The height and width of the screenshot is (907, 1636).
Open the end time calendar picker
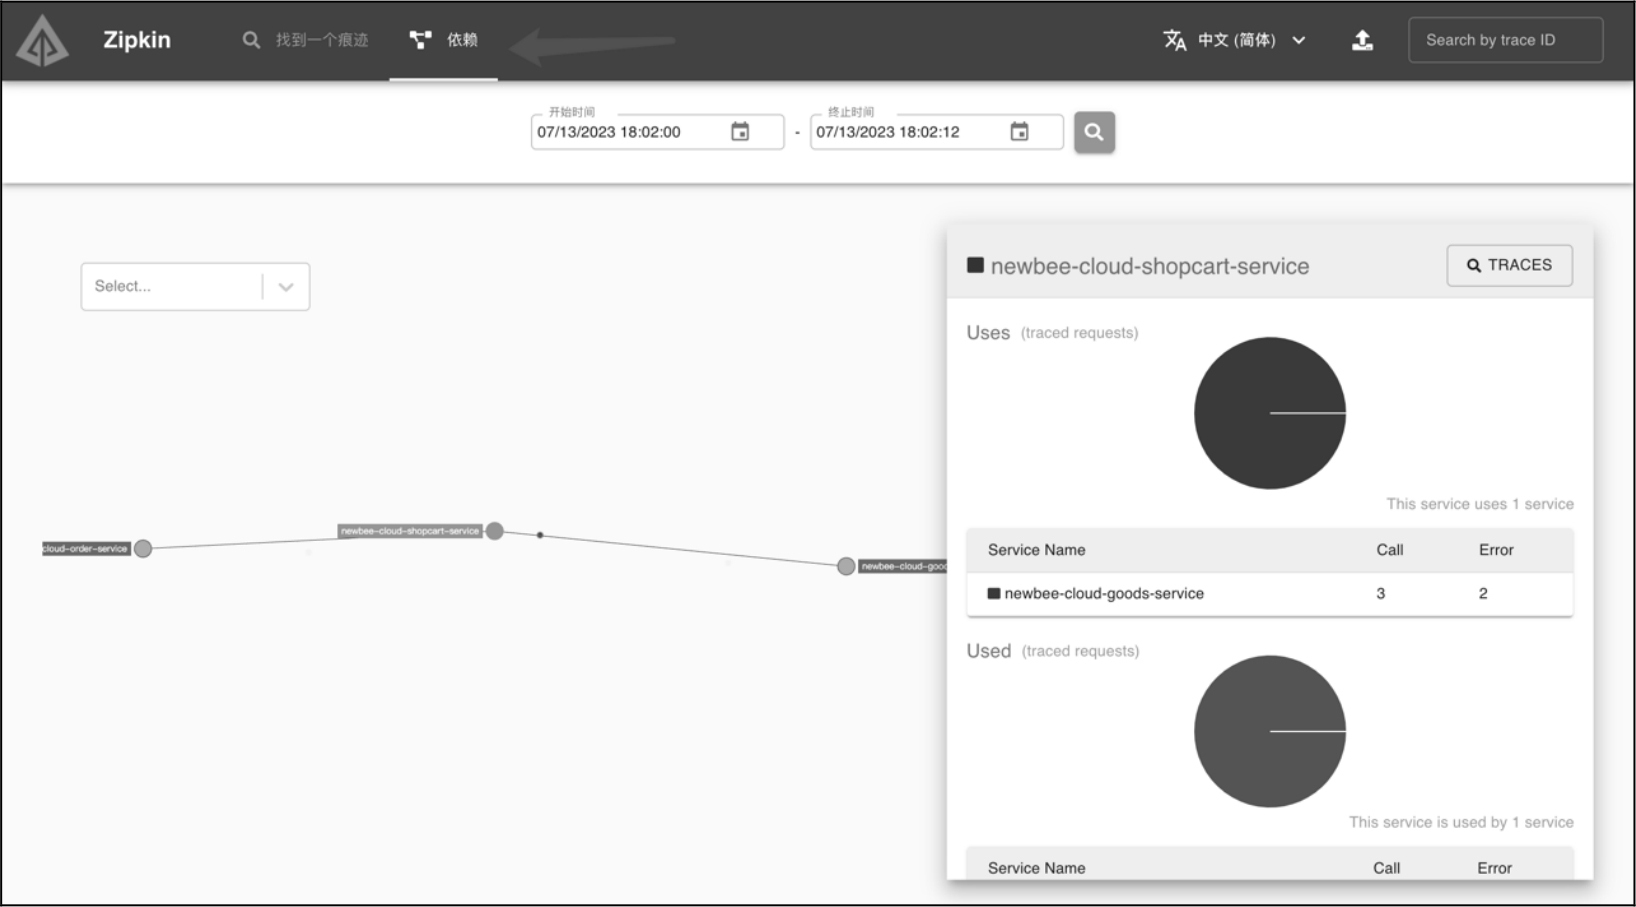[1019, 132]
